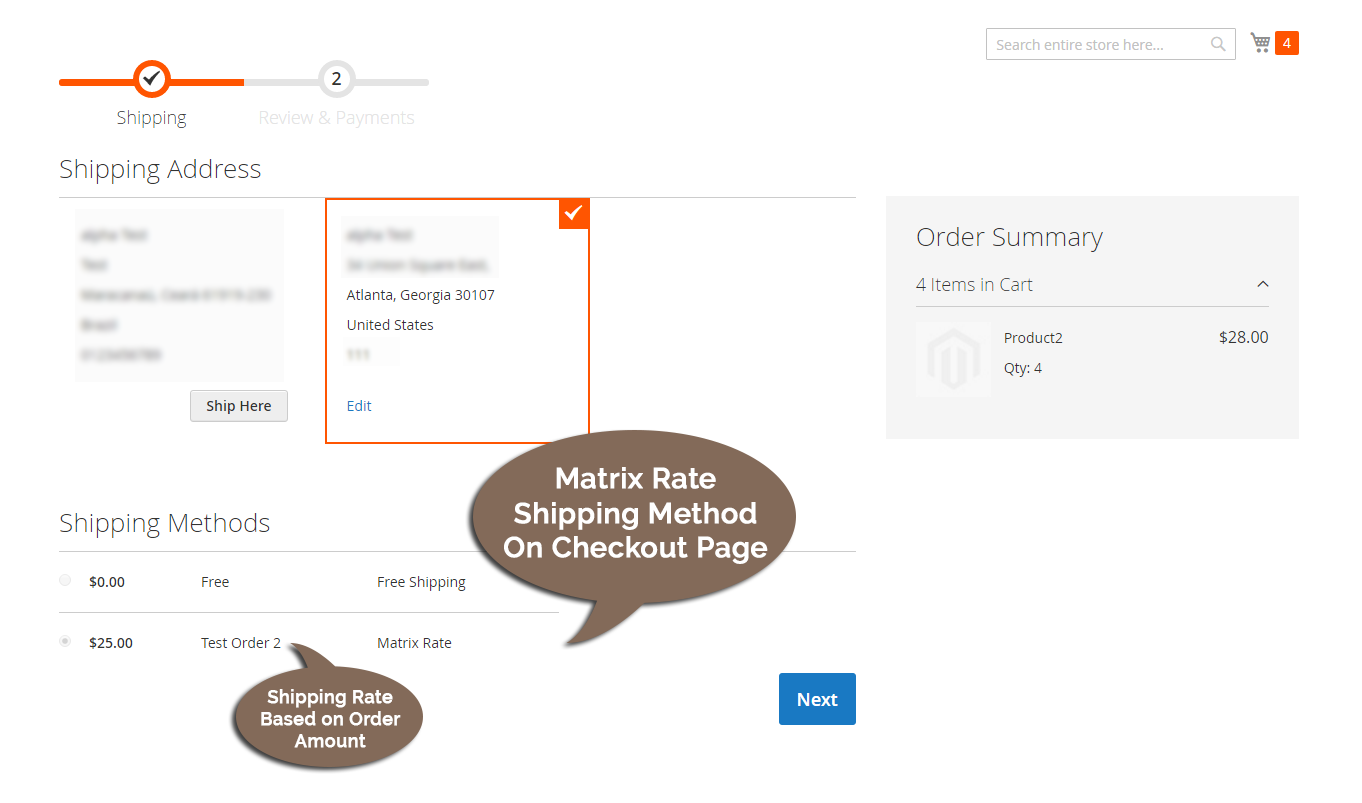Select the Shipping tab label
This screenshot has width=1362, height=803.
(x=151, y=117)
